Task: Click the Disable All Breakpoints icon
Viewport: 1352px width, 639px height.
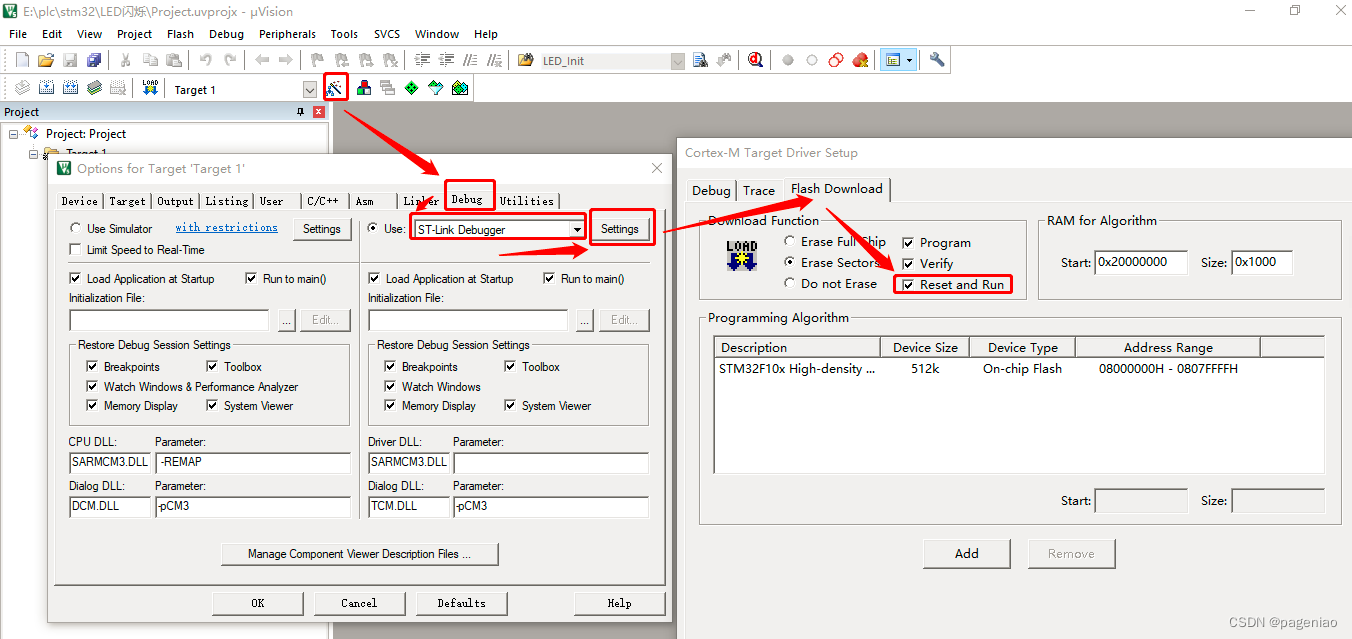Action: tap(836, 60)
